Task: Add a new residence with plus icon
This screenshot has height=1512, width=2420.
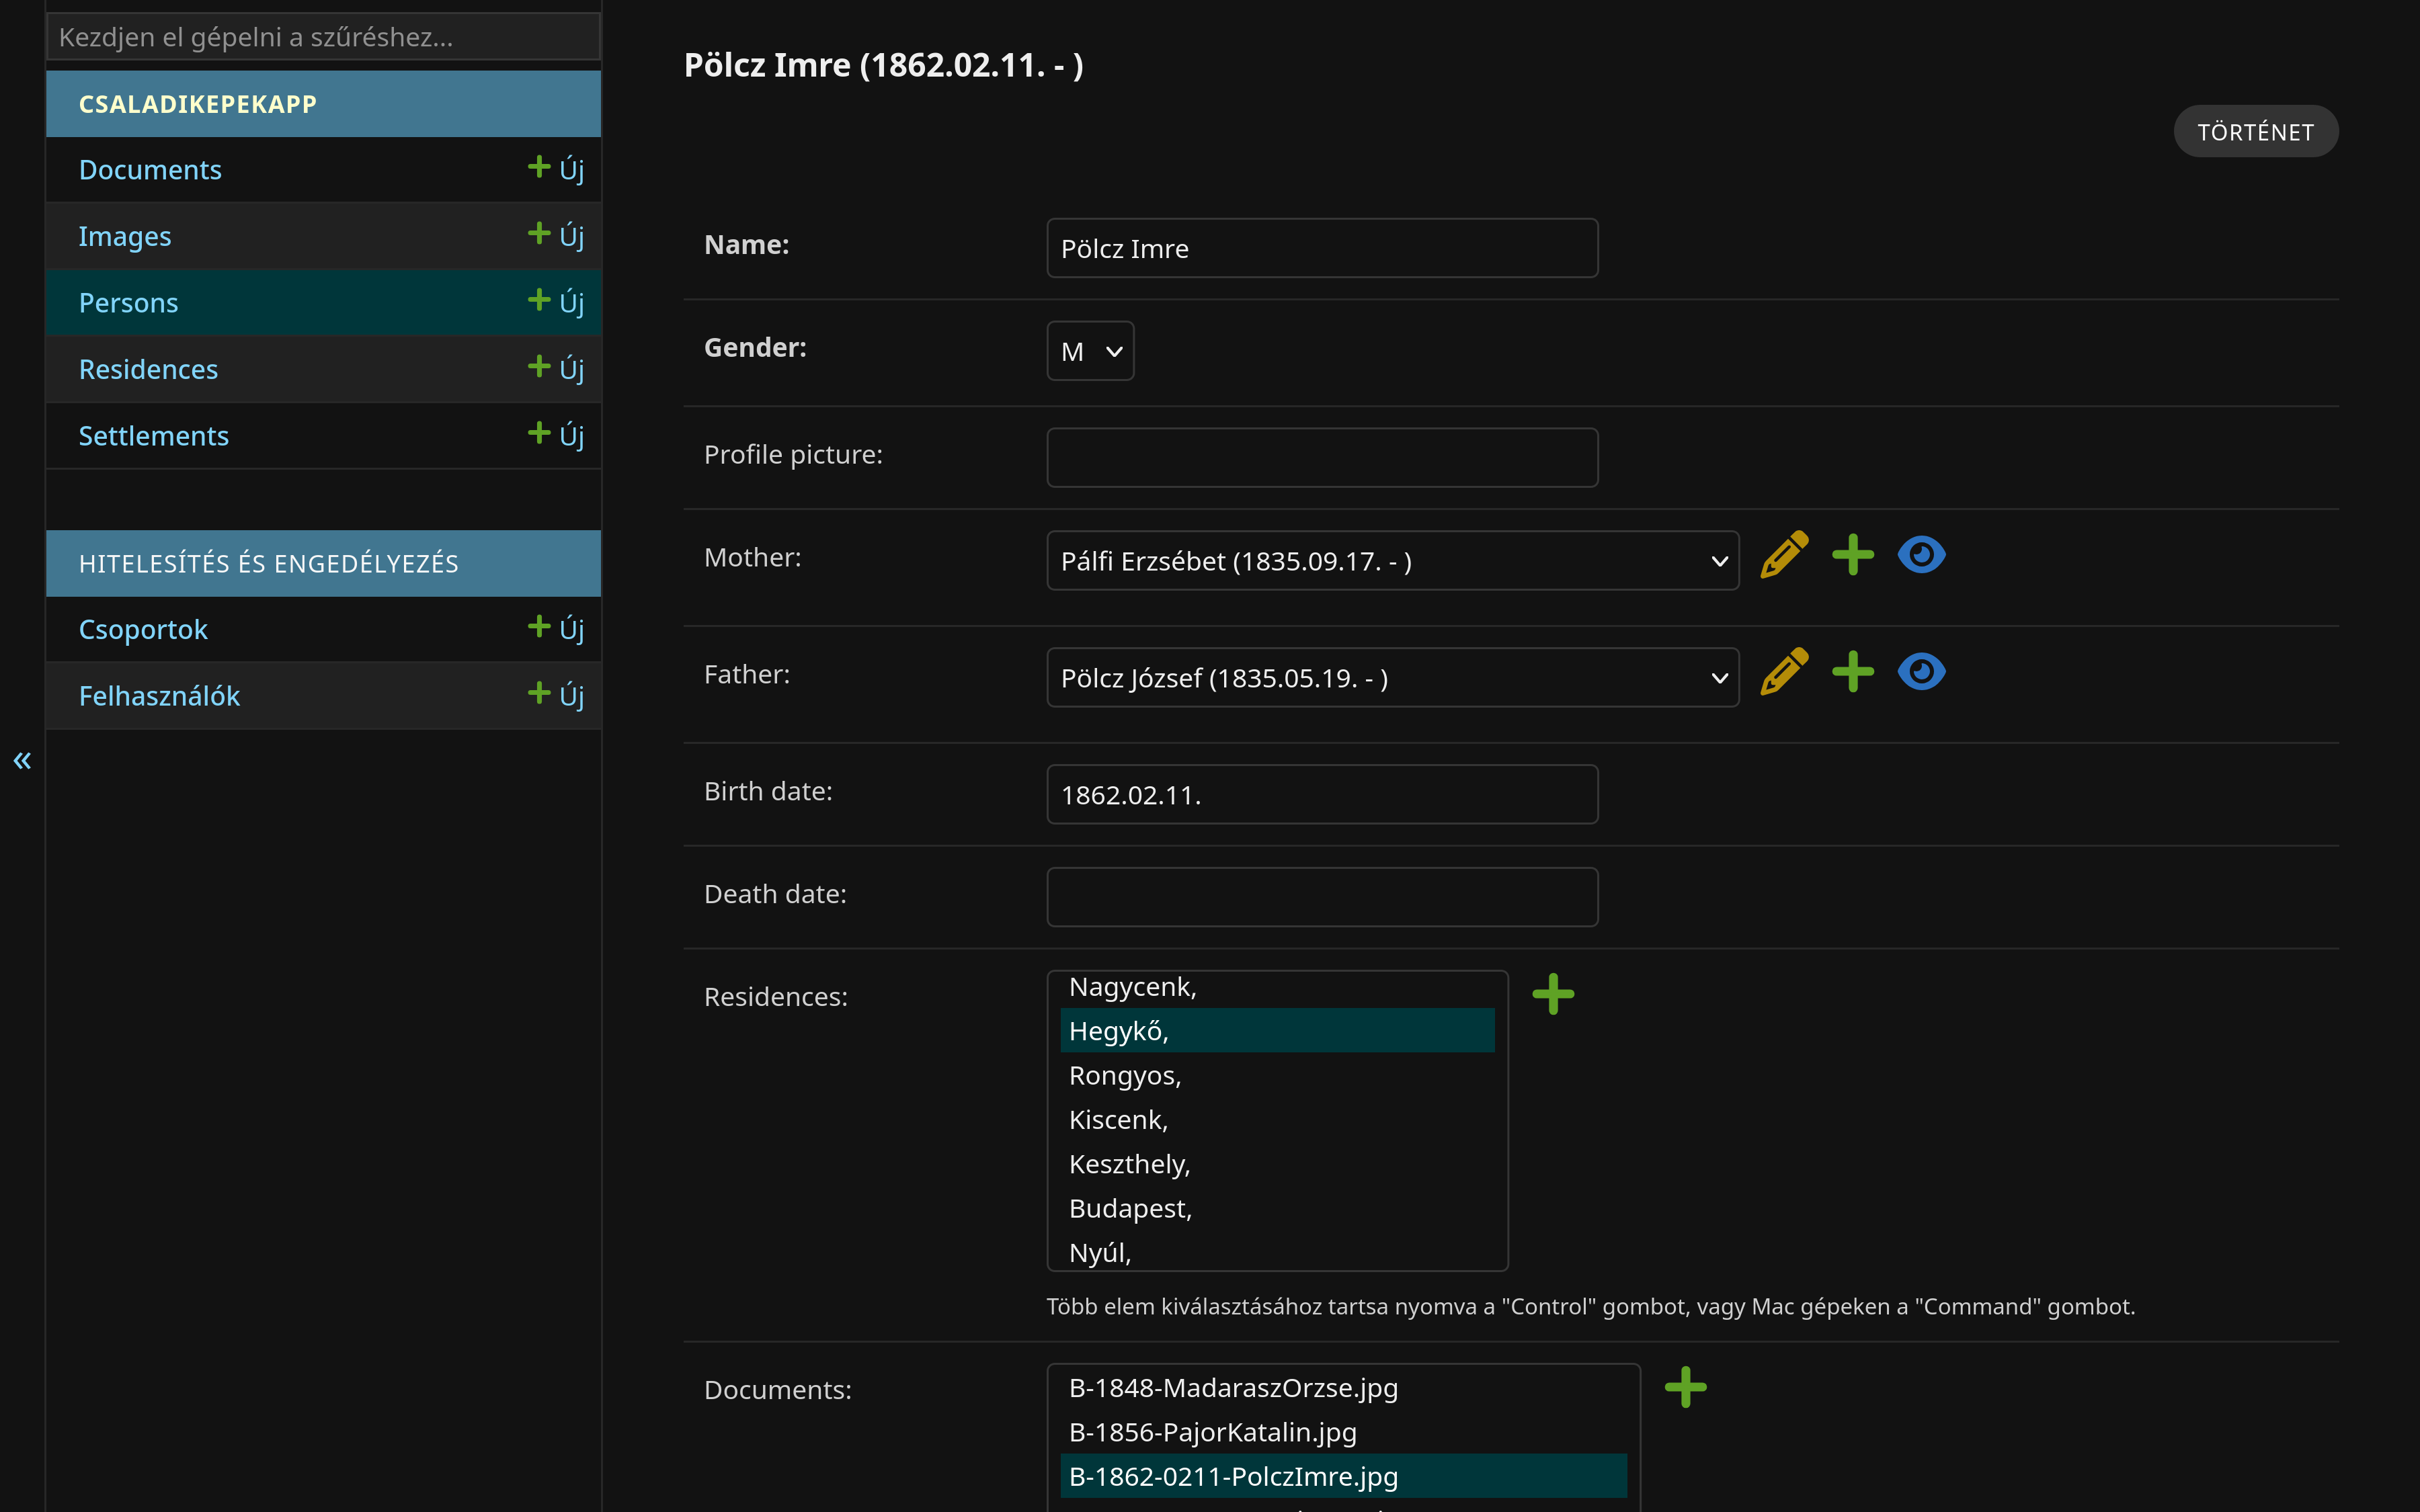Action: pyautogui.click(x=1553, y=994)
